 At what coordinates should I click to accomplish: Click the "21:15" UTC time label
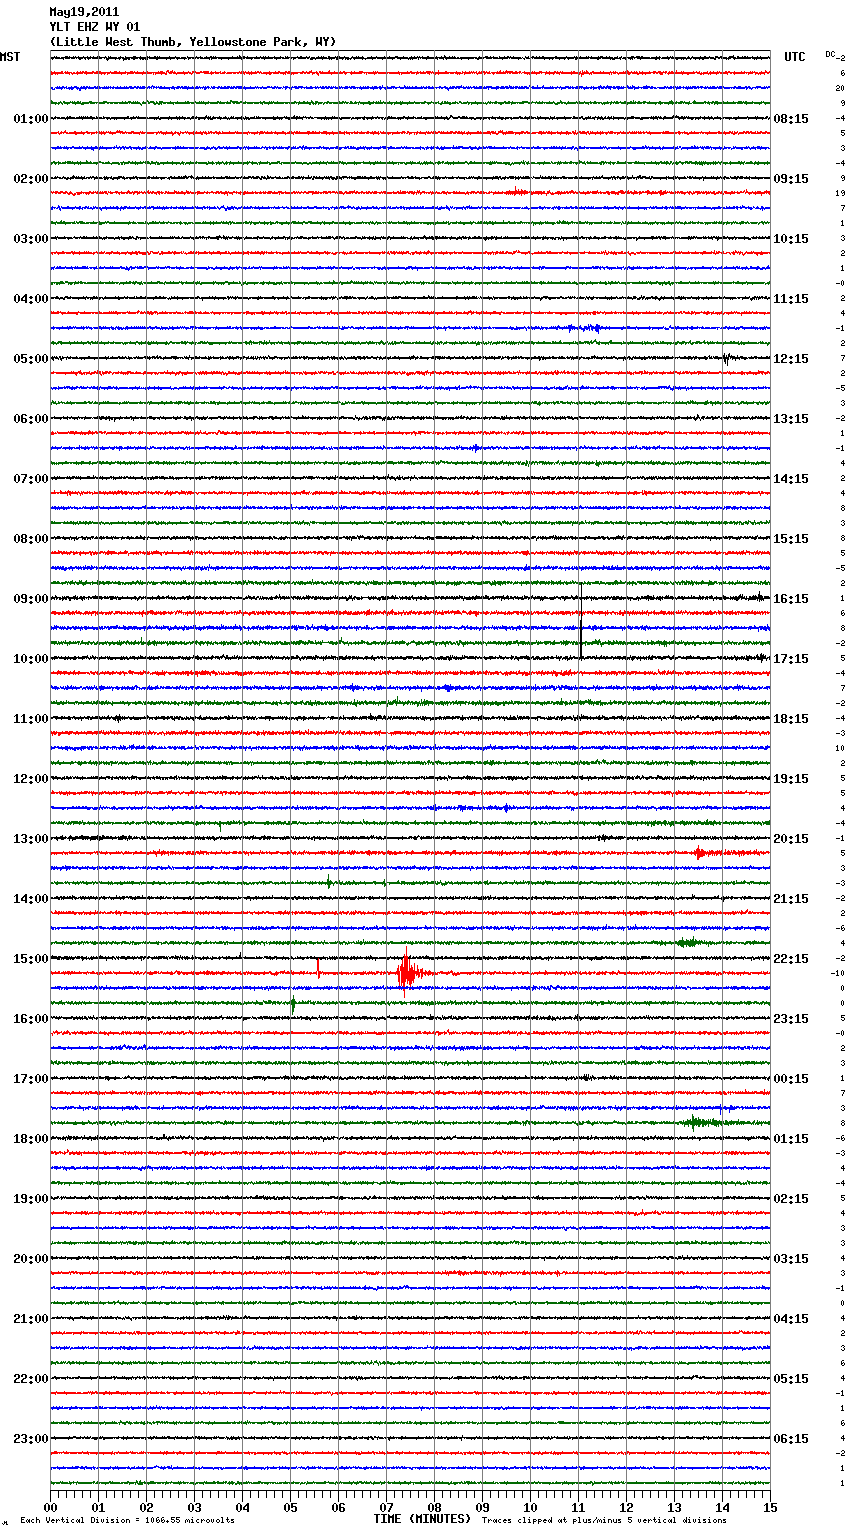(x=791, y=899)
